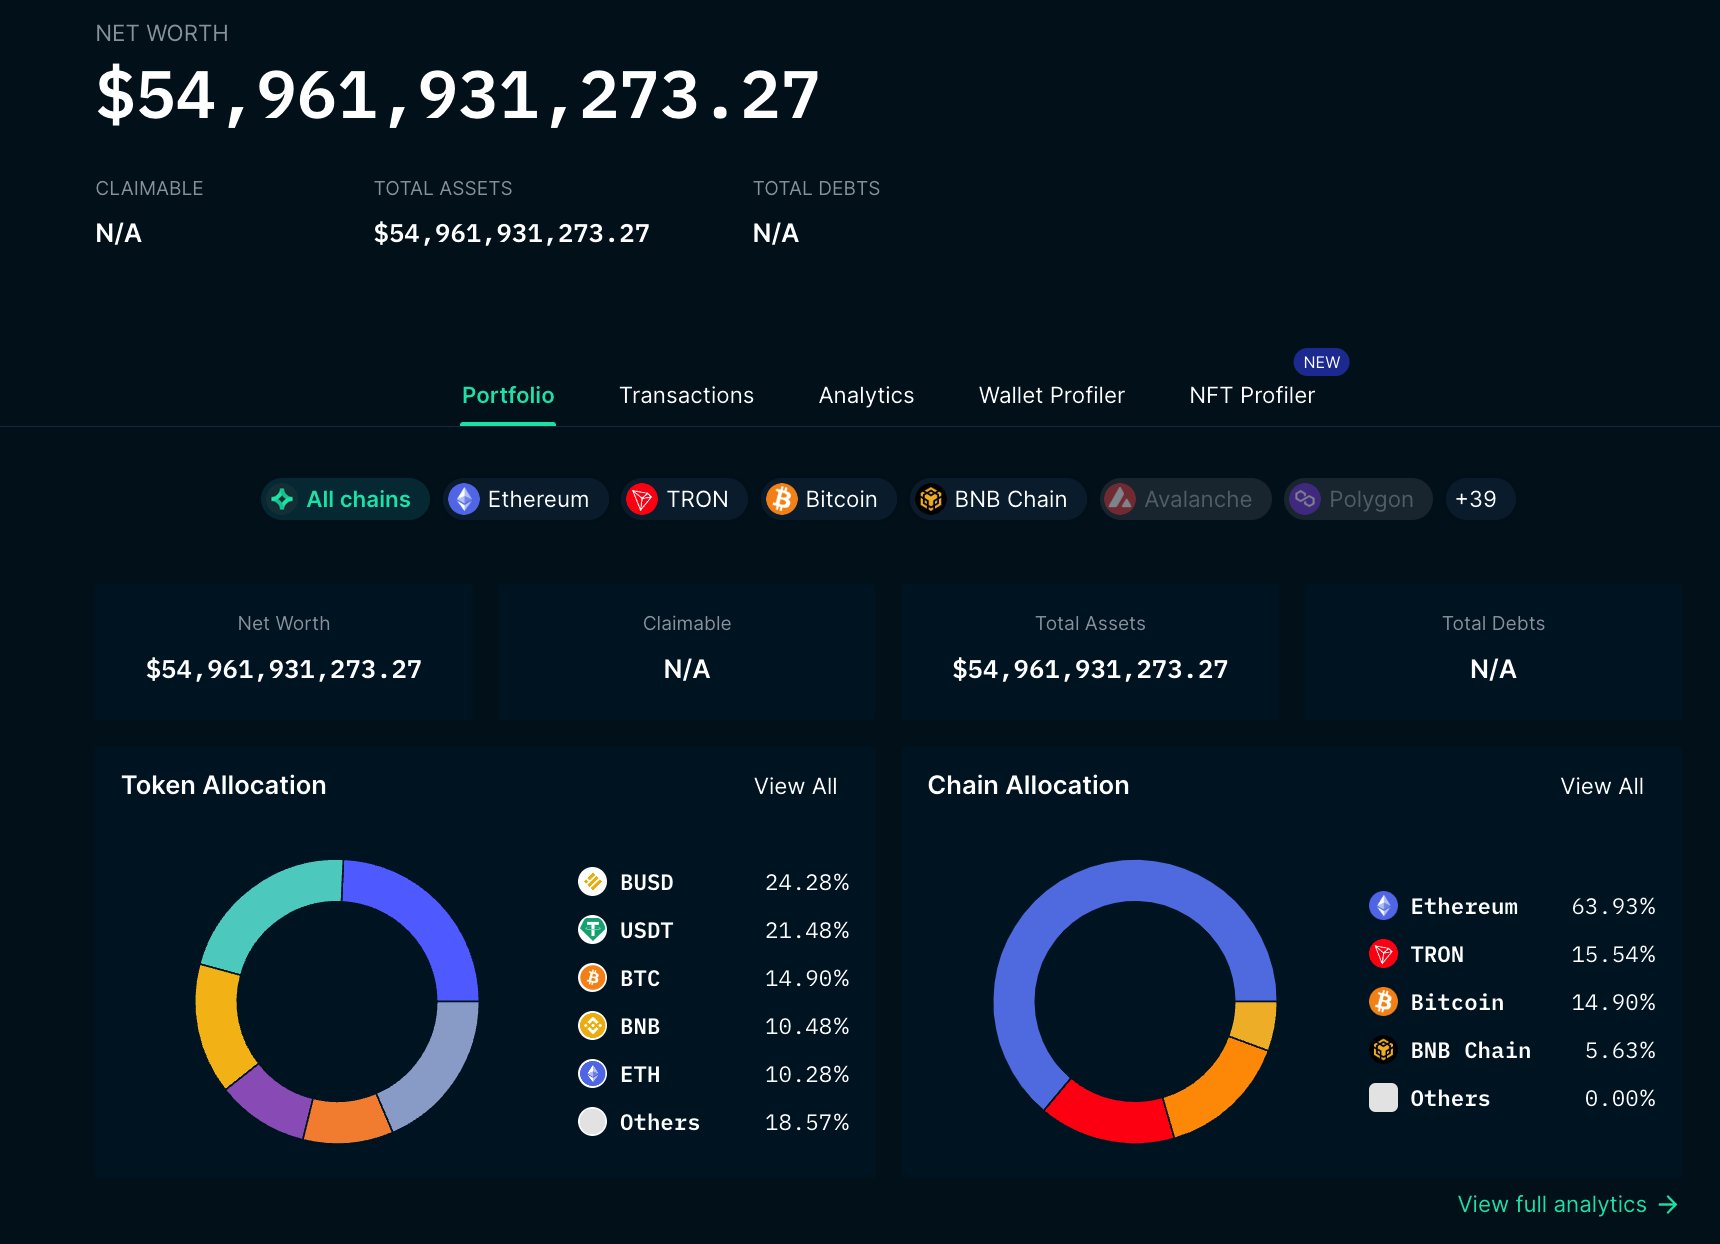The image size is (1720, 1244).
Task: Open the Portfolio tab
Action: coord(508,395)
